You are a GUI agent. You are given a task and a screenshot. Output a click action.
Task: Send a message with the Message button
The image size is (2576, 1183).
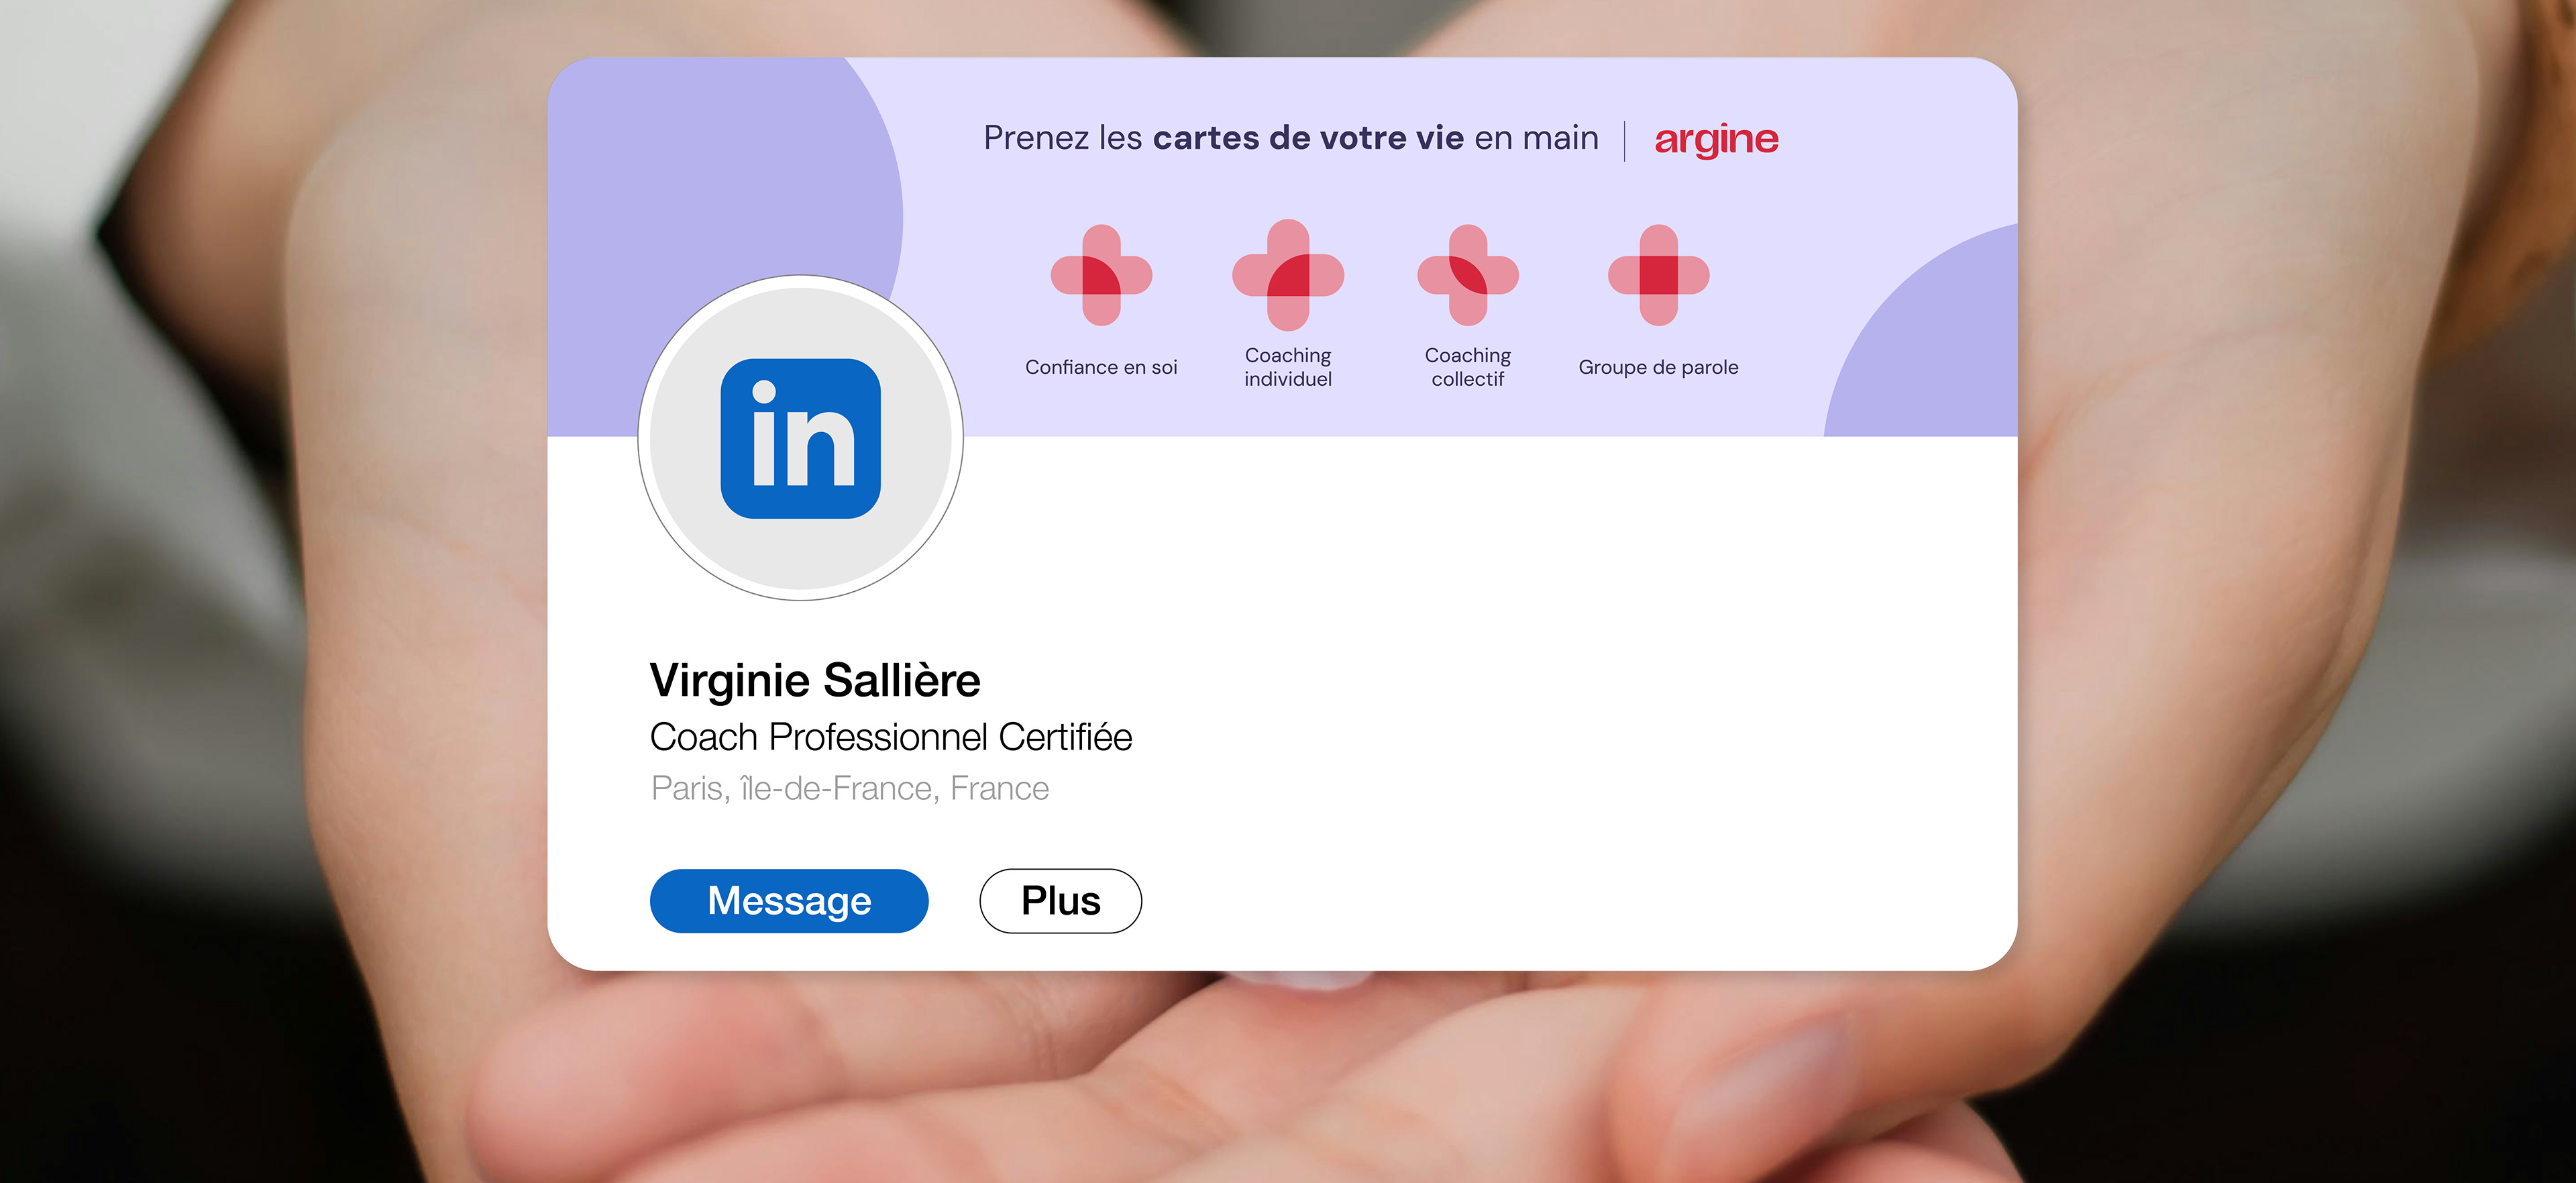pyautogui.click(x=789, y=901)
